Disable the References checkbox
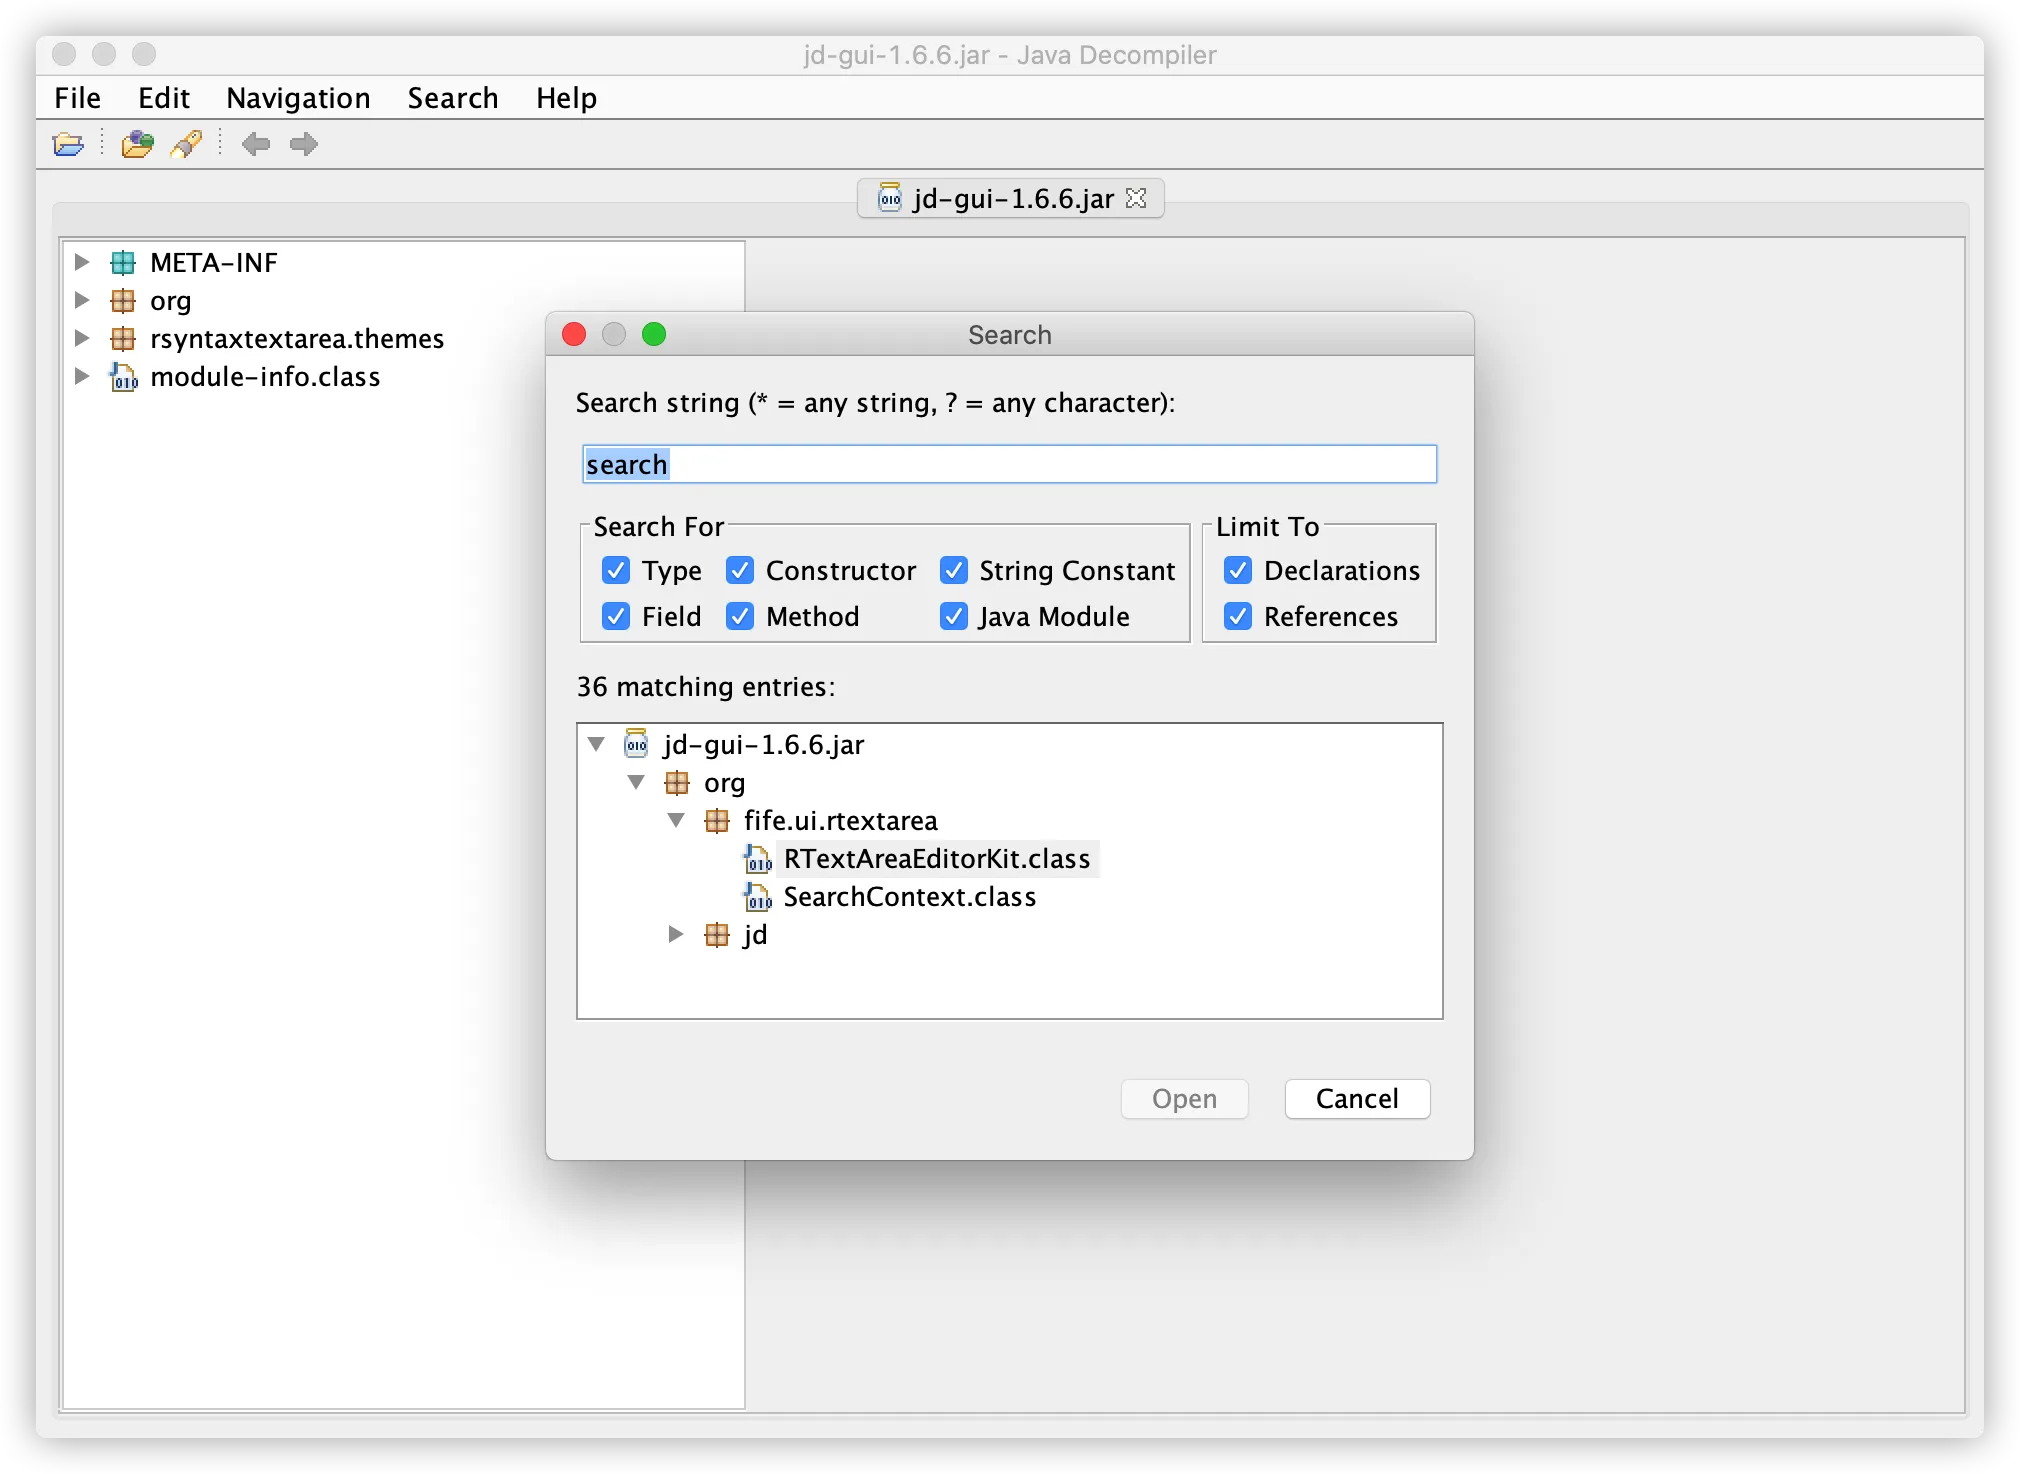The image size is (2020, 1474). (x=1238, y=616)
